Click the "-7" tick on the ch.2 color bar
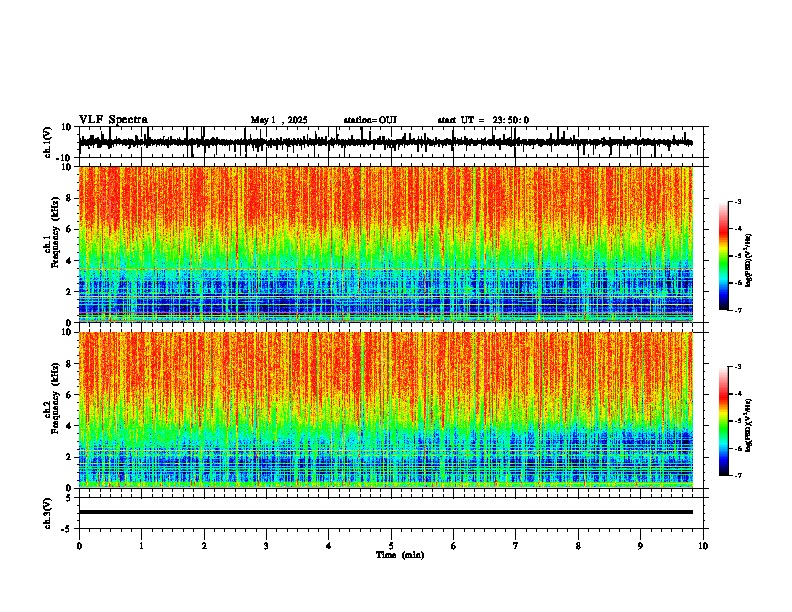Viewport: 792px width, 612px height. coord(737,475)
